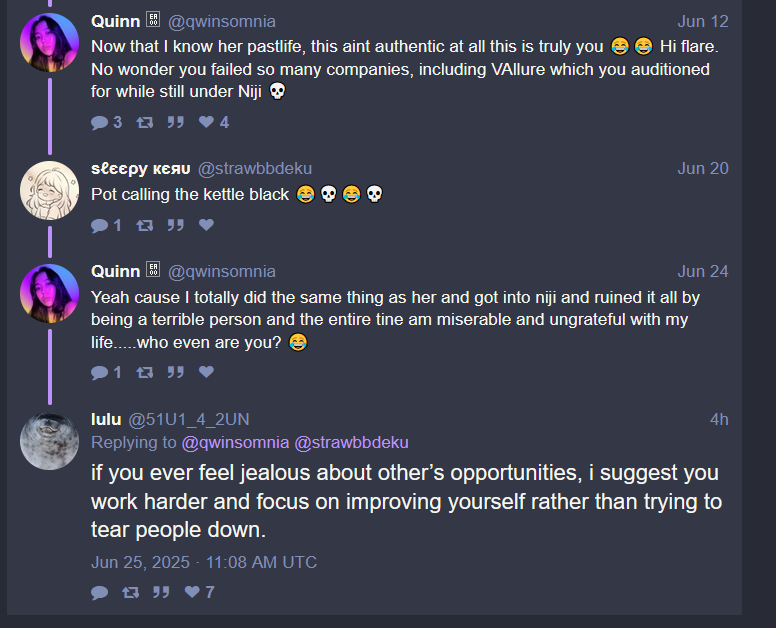The width and height of the screenshot is (776, 628).
Task: View sleepy keru's avatar profile
Action: click(49, 190)
